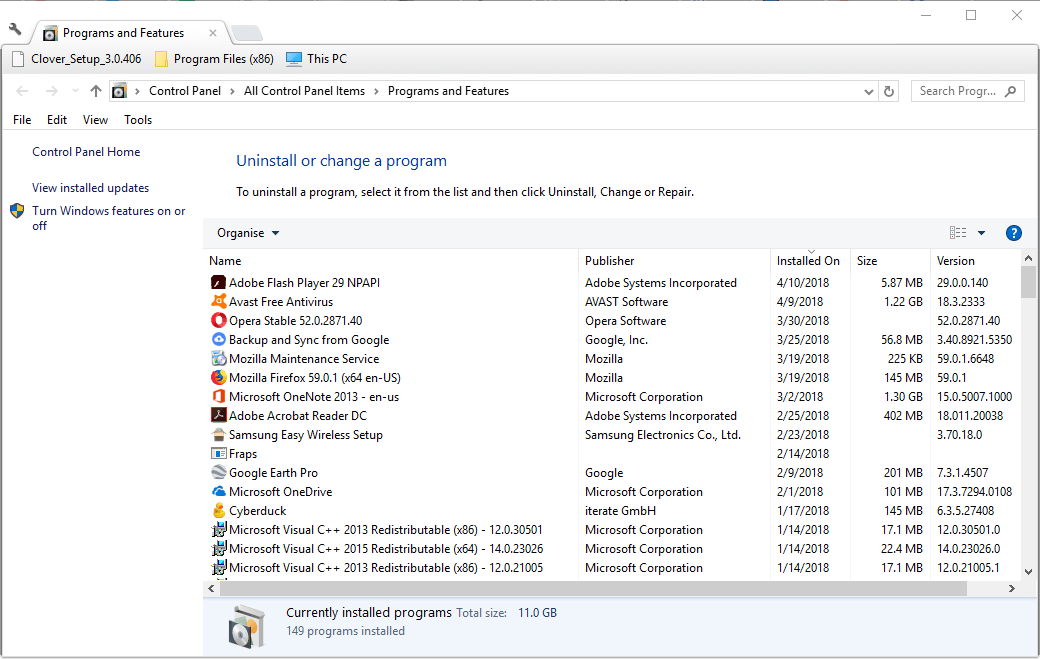
Task: Click the View installed updates link
Action: click(91, 188)
